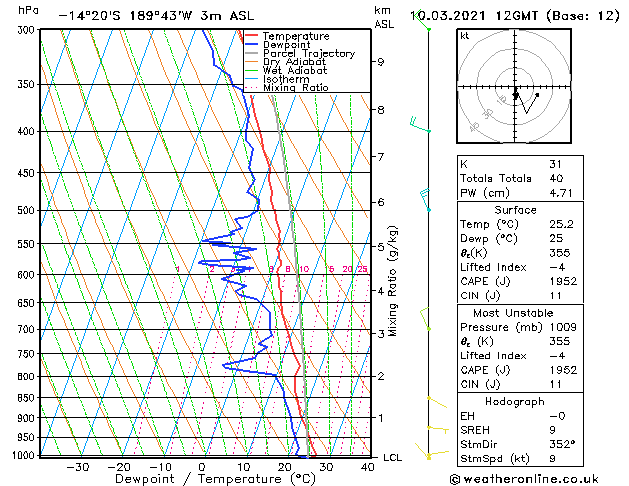
Task: Click the weatheronline.co.uk link
Action: click(524, 479)
